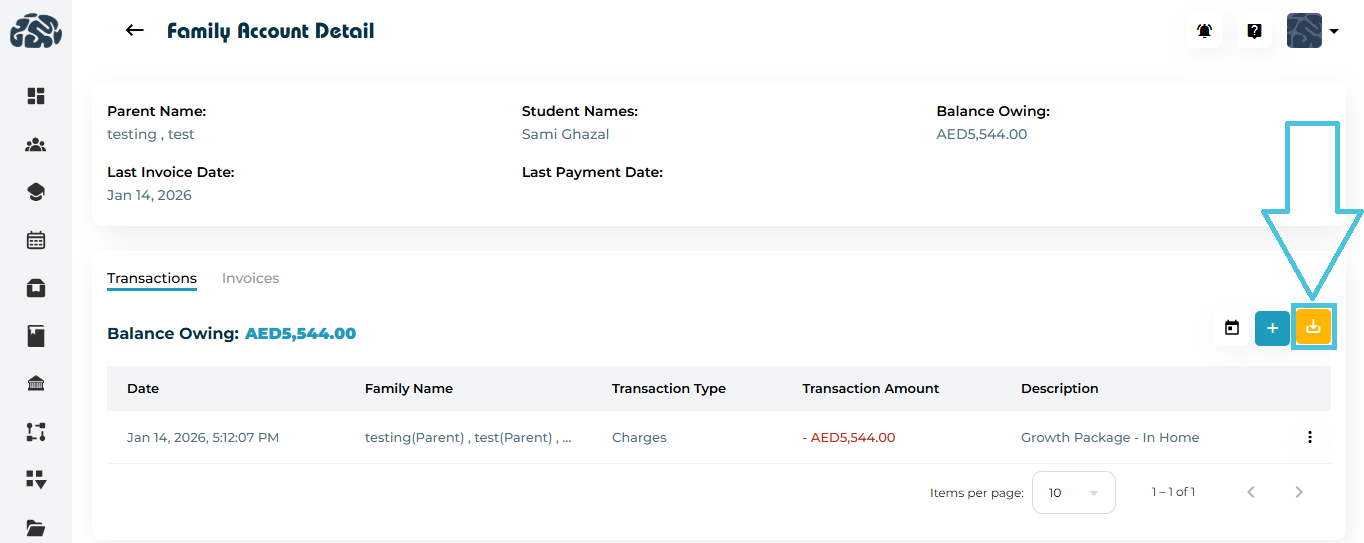
Task: Open the help question mark icon
Action: pos(1254,31)
